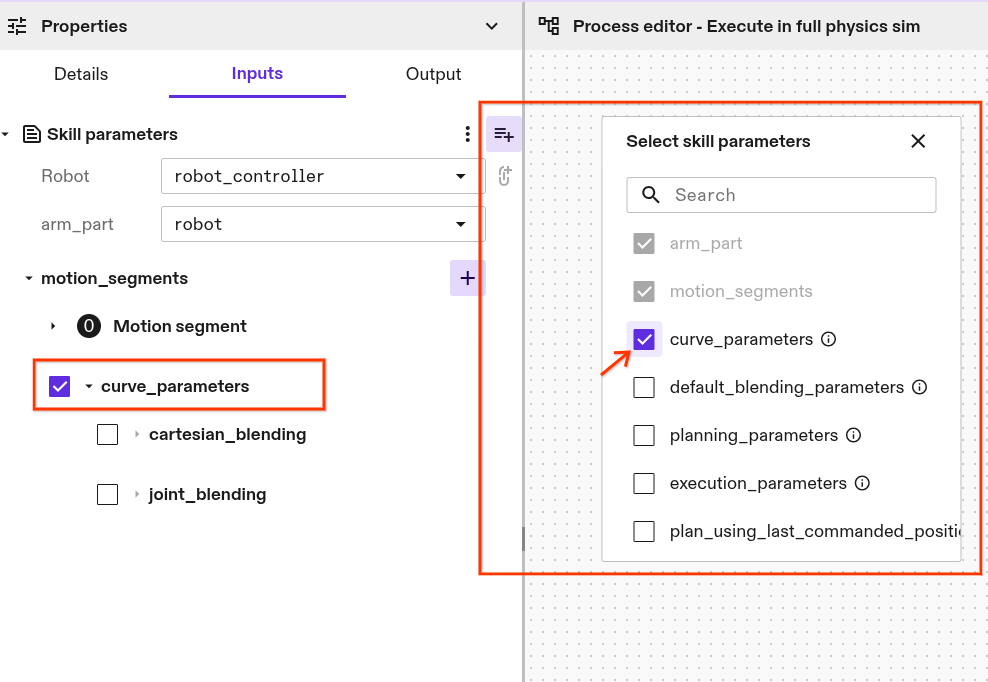
Task: Open the Skill parameters three-dot menu
Action: tap(467, 133)
